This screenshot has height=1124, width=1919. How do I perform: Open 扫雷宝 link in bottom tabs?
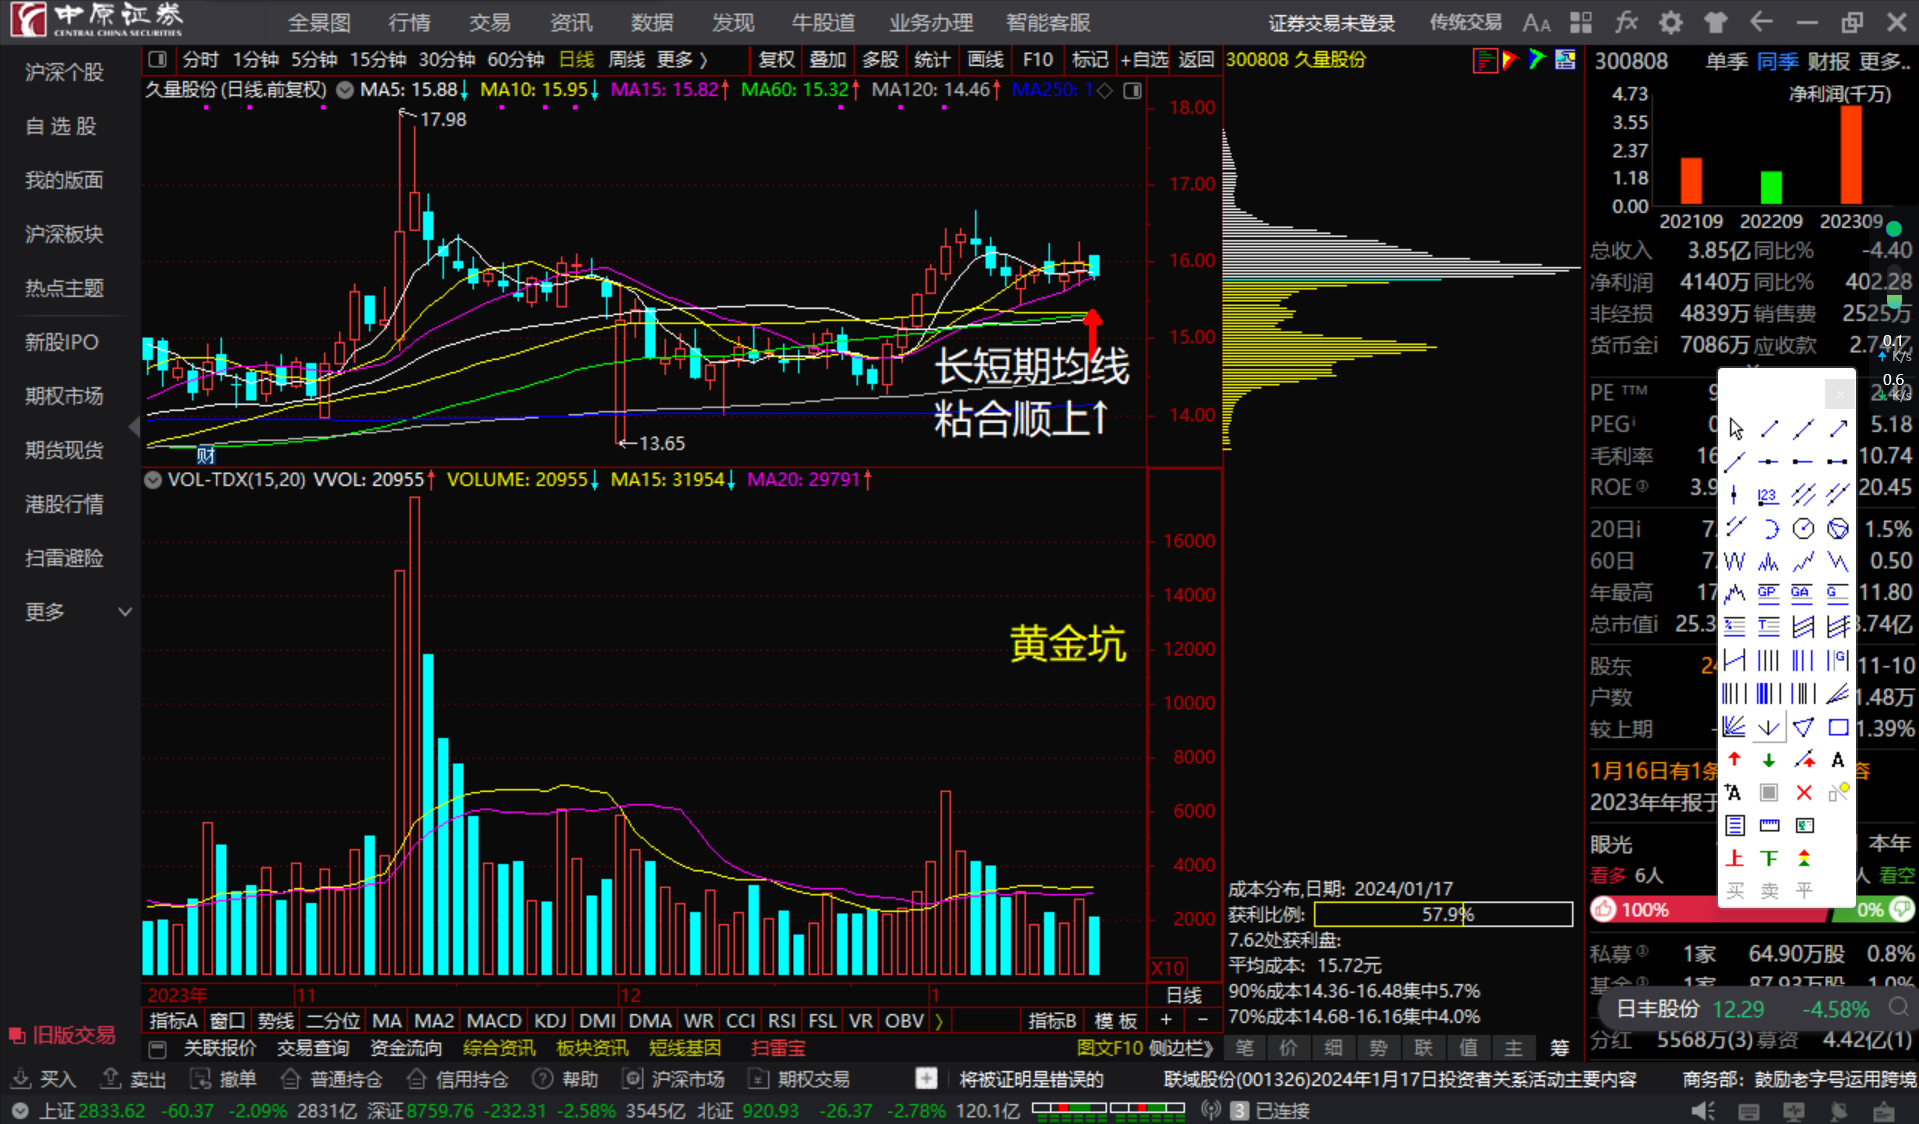(778, 1048)
